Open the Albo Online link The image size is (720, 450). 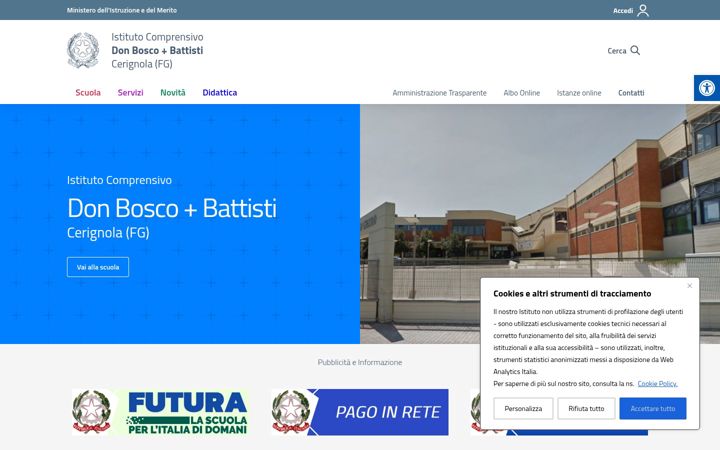pyautogui.click(x=522, y=93)
